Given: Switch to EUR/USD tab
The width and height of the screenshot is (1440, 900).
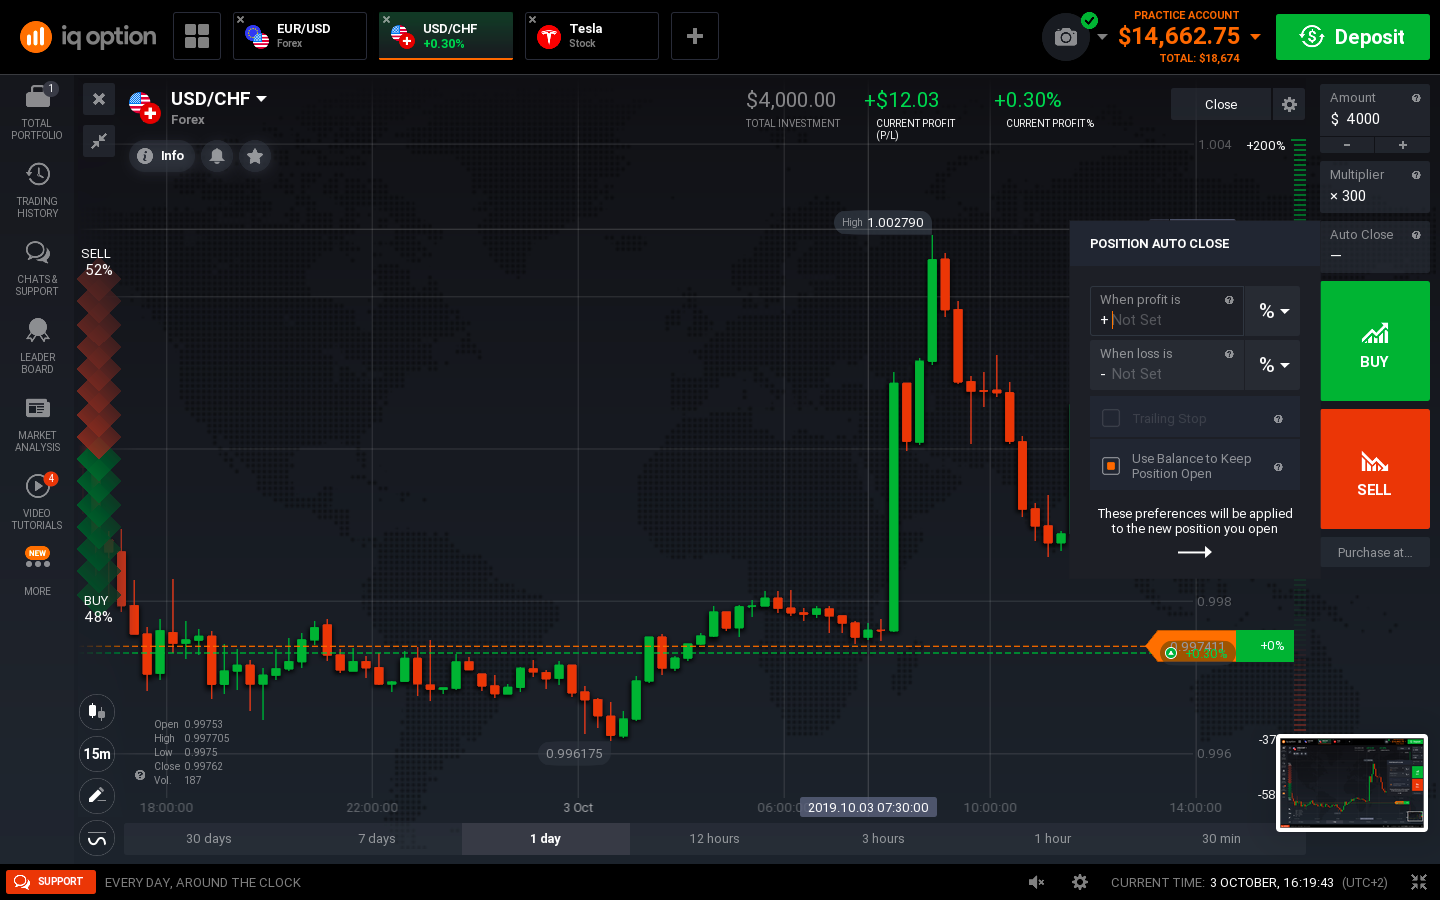Looking at the screenshot, I should (300, 36).
